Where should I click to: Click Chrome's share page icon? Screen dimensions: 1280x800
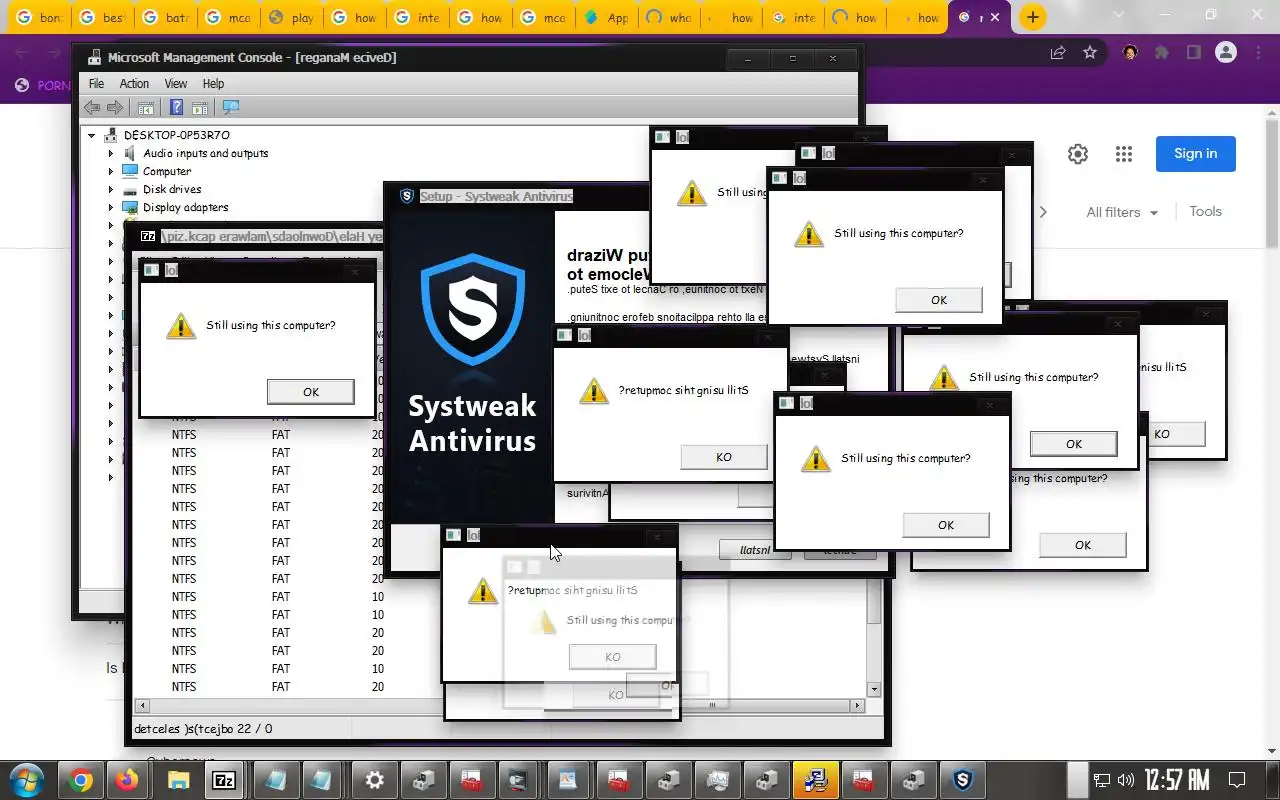pyautogui.click(x=1057, y=52)
